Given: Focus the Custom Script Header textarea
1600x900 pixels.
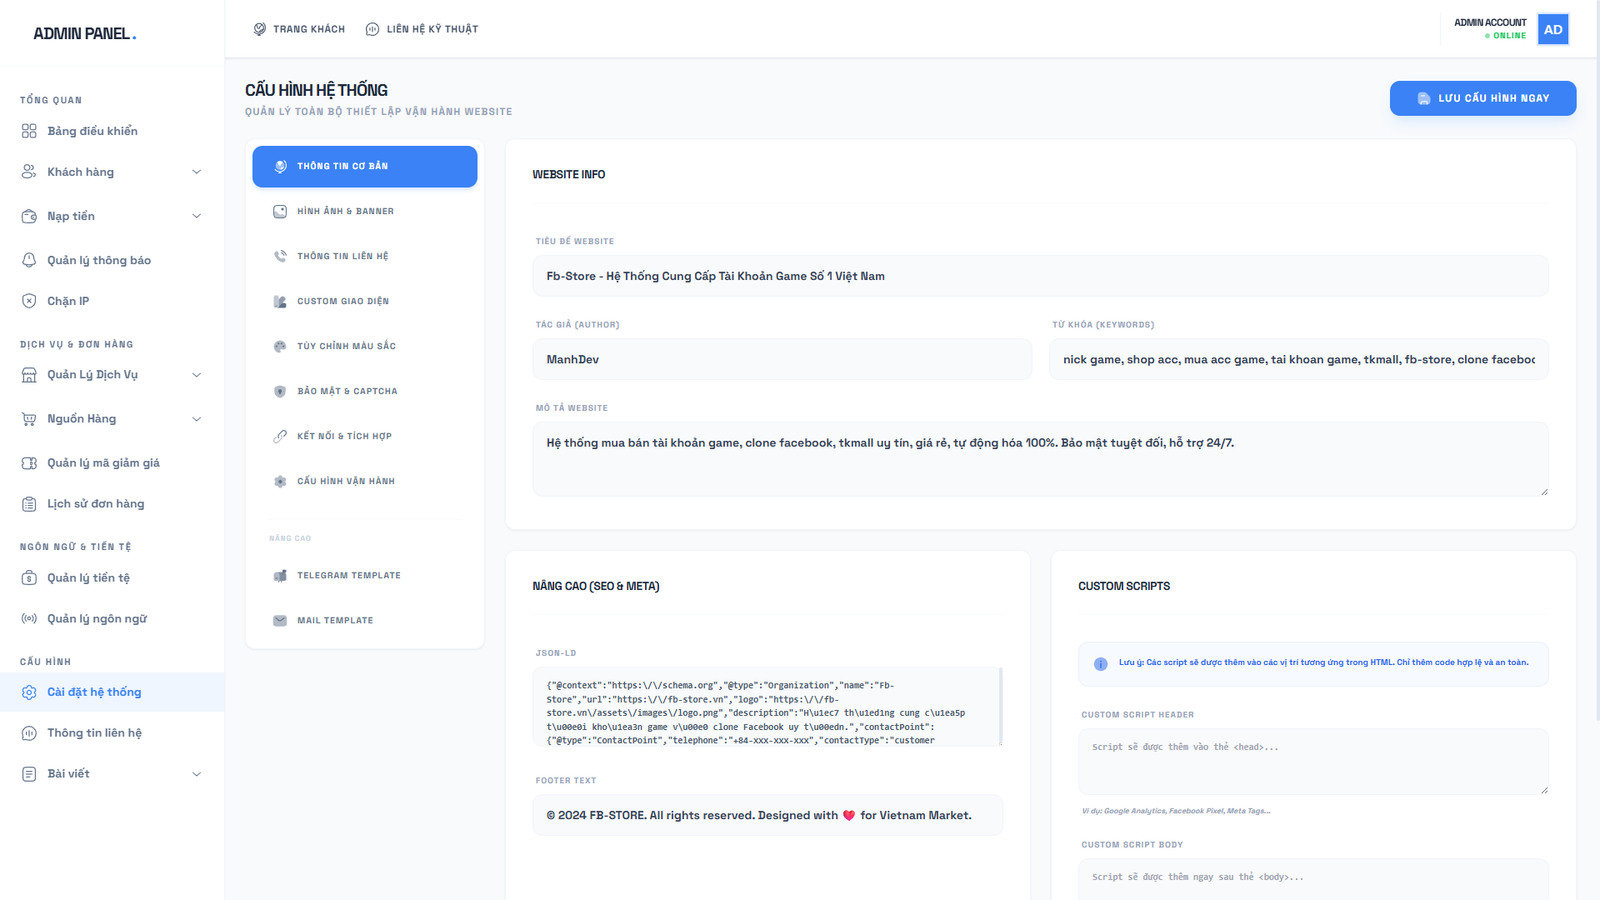Looking at the screenshot, I should [x=1312, y=761].
